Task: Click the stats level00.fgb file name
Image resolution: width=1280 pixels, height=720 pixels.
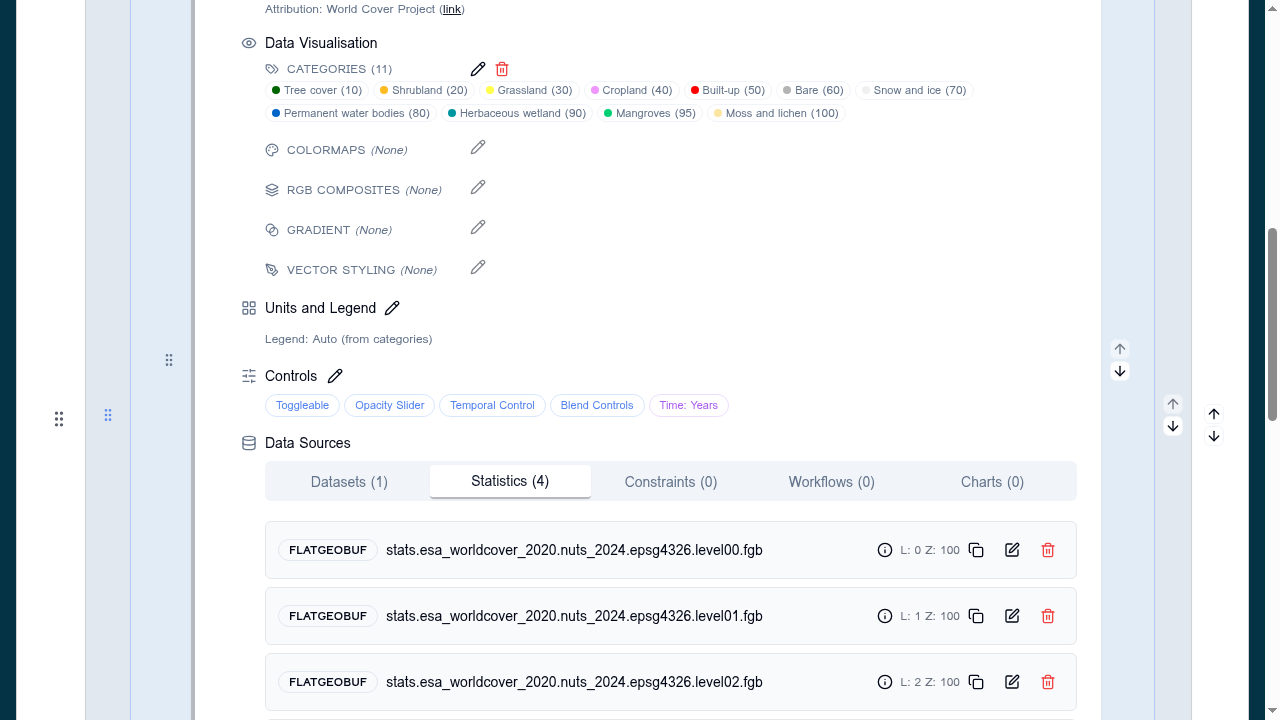Action: (x=574, y=550)
